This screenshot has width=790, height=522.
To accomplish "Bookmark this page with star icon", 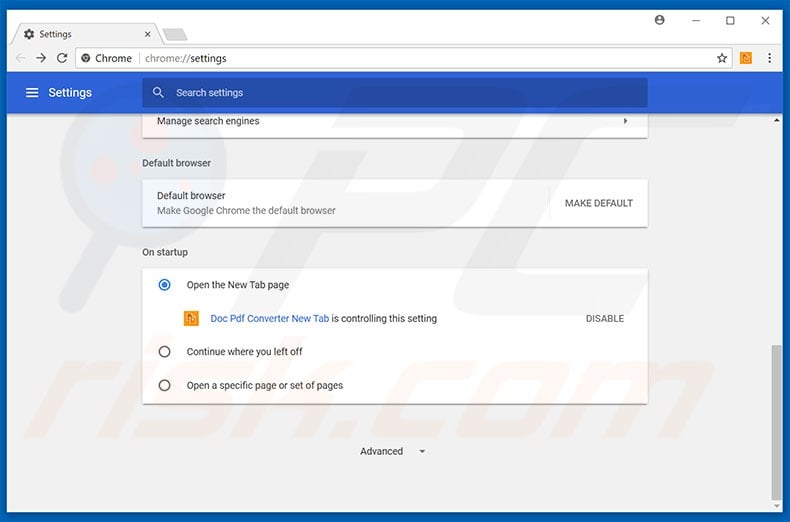I will pyautogui.click(x=721, y=58).
